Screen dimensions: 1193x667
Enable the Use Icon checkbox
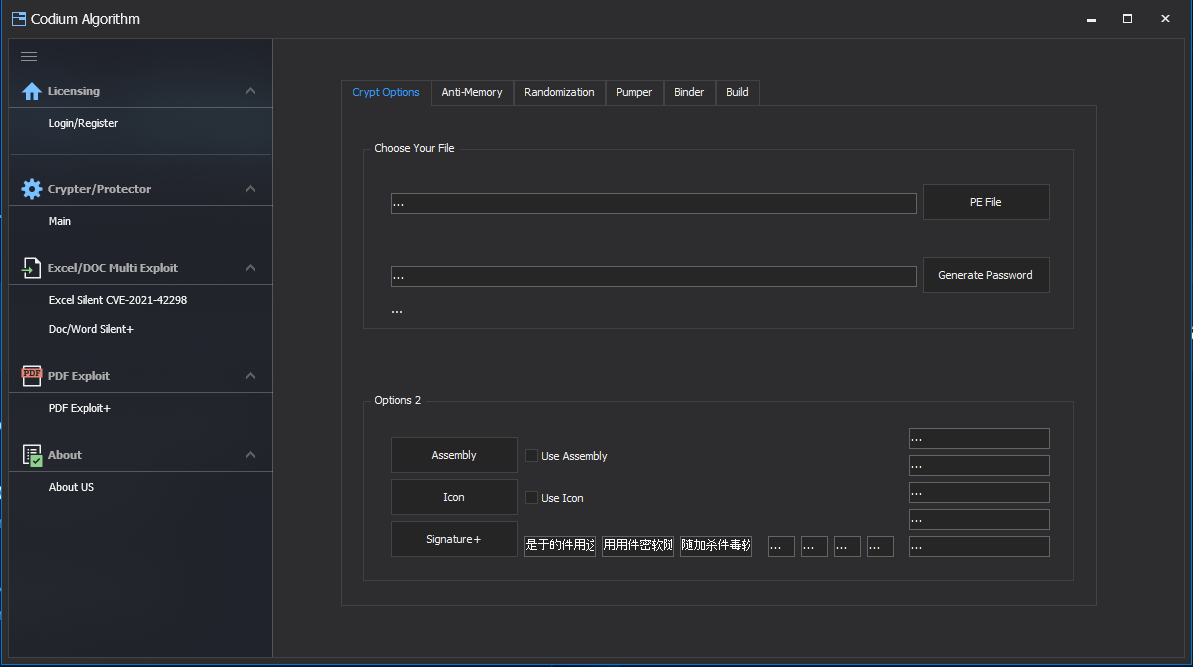[x=531, y=497]
